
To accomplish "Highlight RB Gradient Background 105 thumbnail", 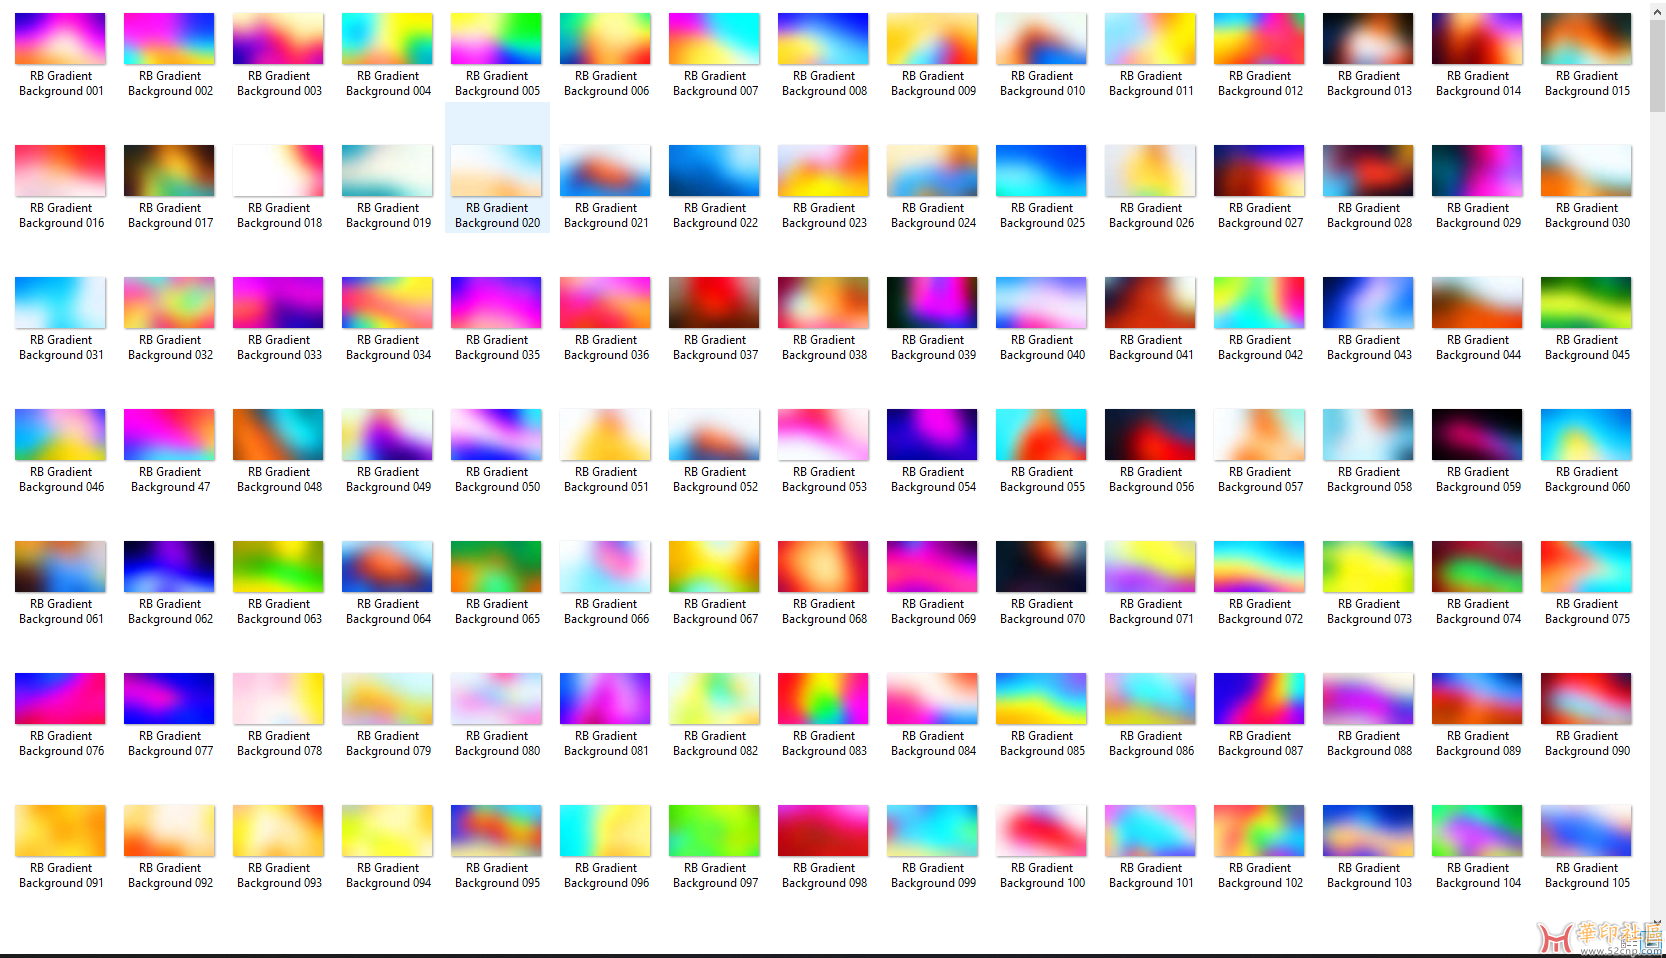I will (x=1586, y=831).
